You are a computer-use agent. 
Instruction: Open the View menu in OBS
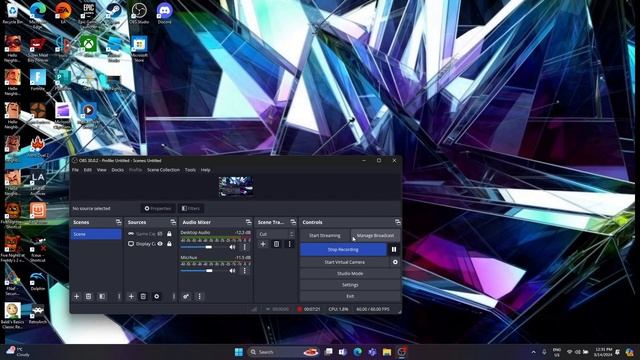(x=102, y=170)
